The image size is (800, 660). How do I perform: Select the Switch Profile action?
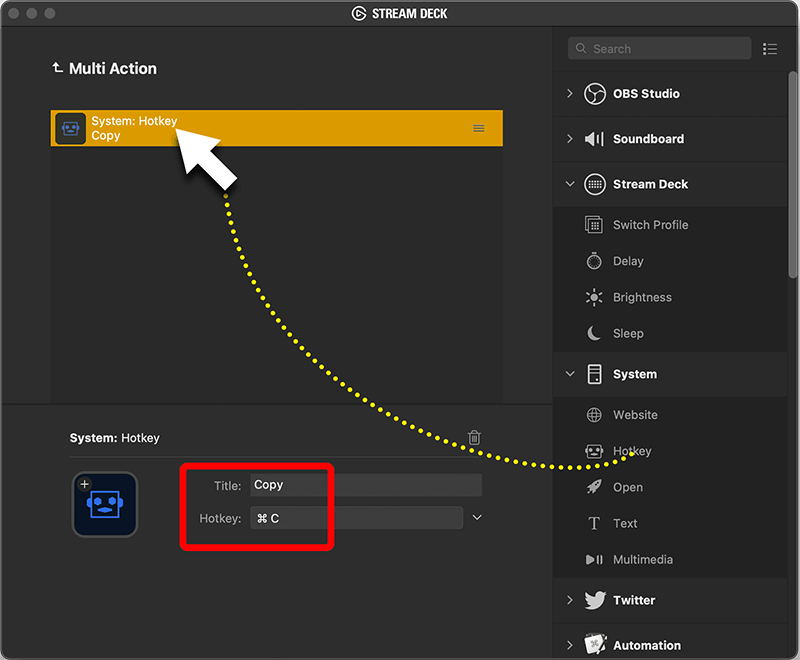pos(651,225)
